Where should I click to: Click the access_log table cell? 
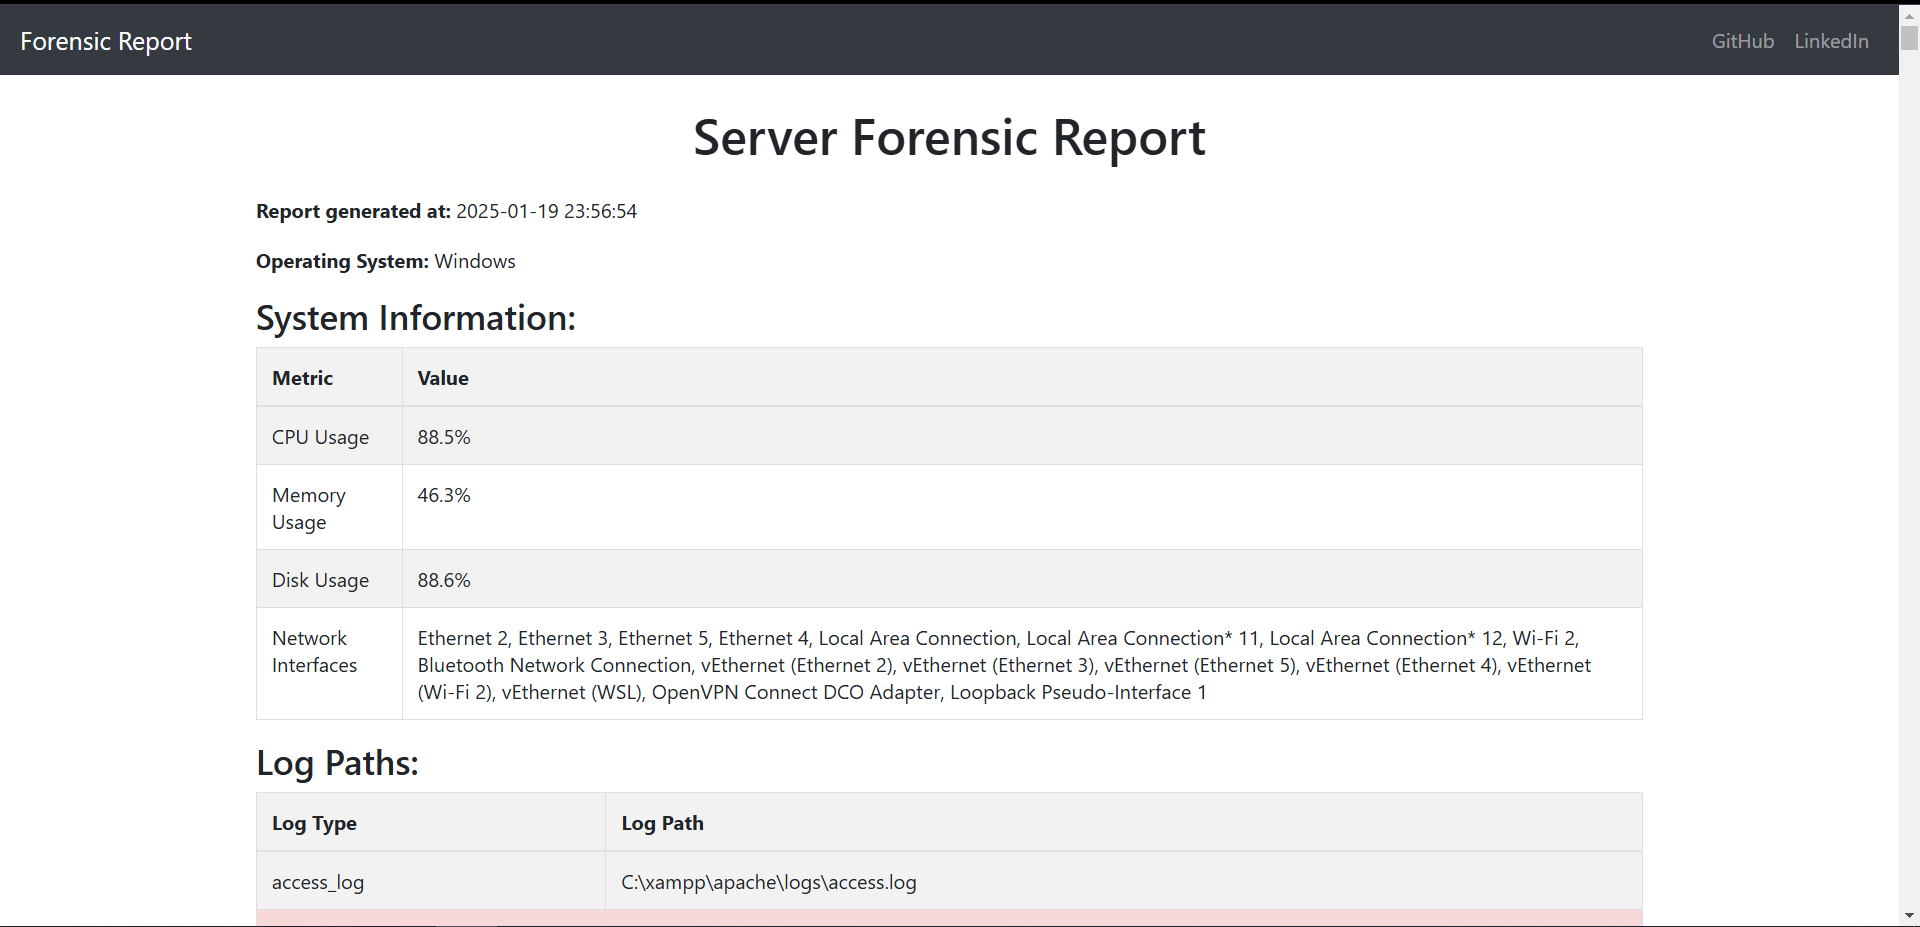pos(318,882)
